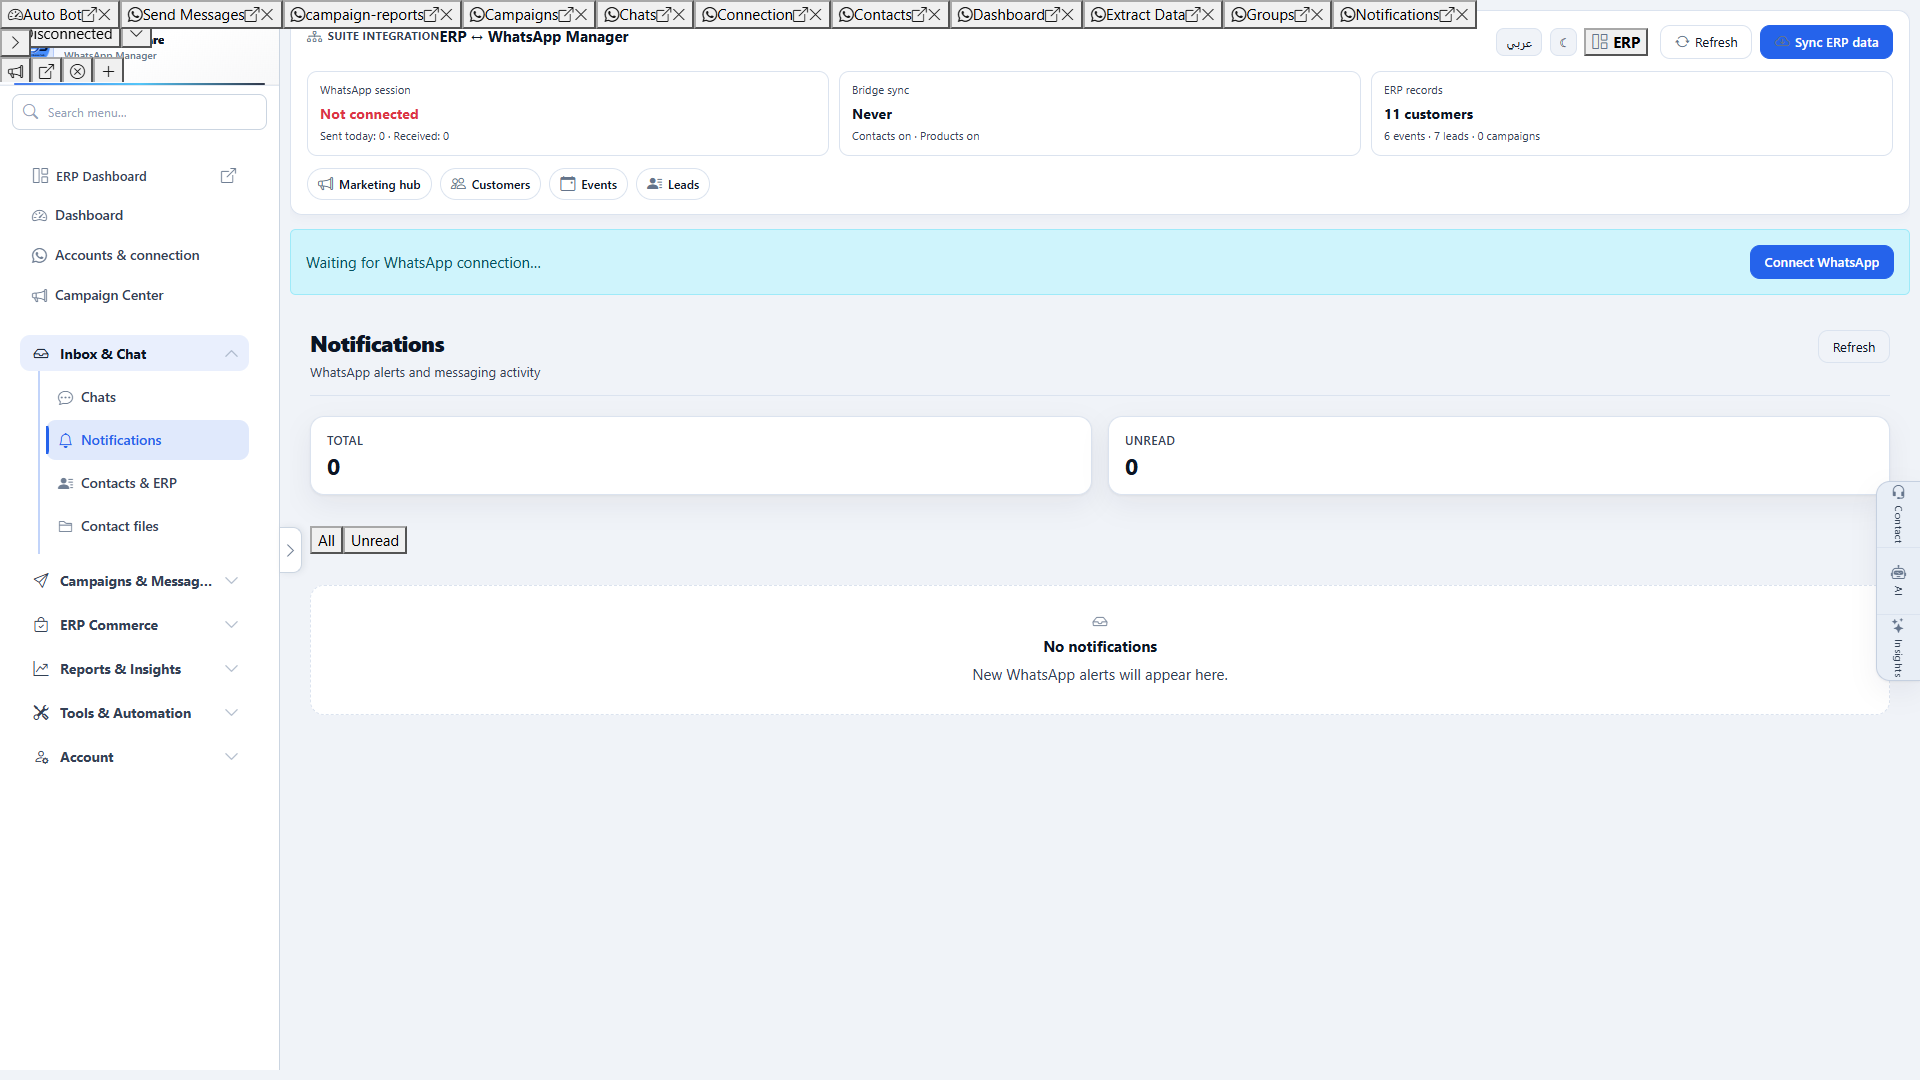Screen dimensions: 1920x1080
Task: Pop out the Dashboard tab externally
Action: (x=1052, y=14)
